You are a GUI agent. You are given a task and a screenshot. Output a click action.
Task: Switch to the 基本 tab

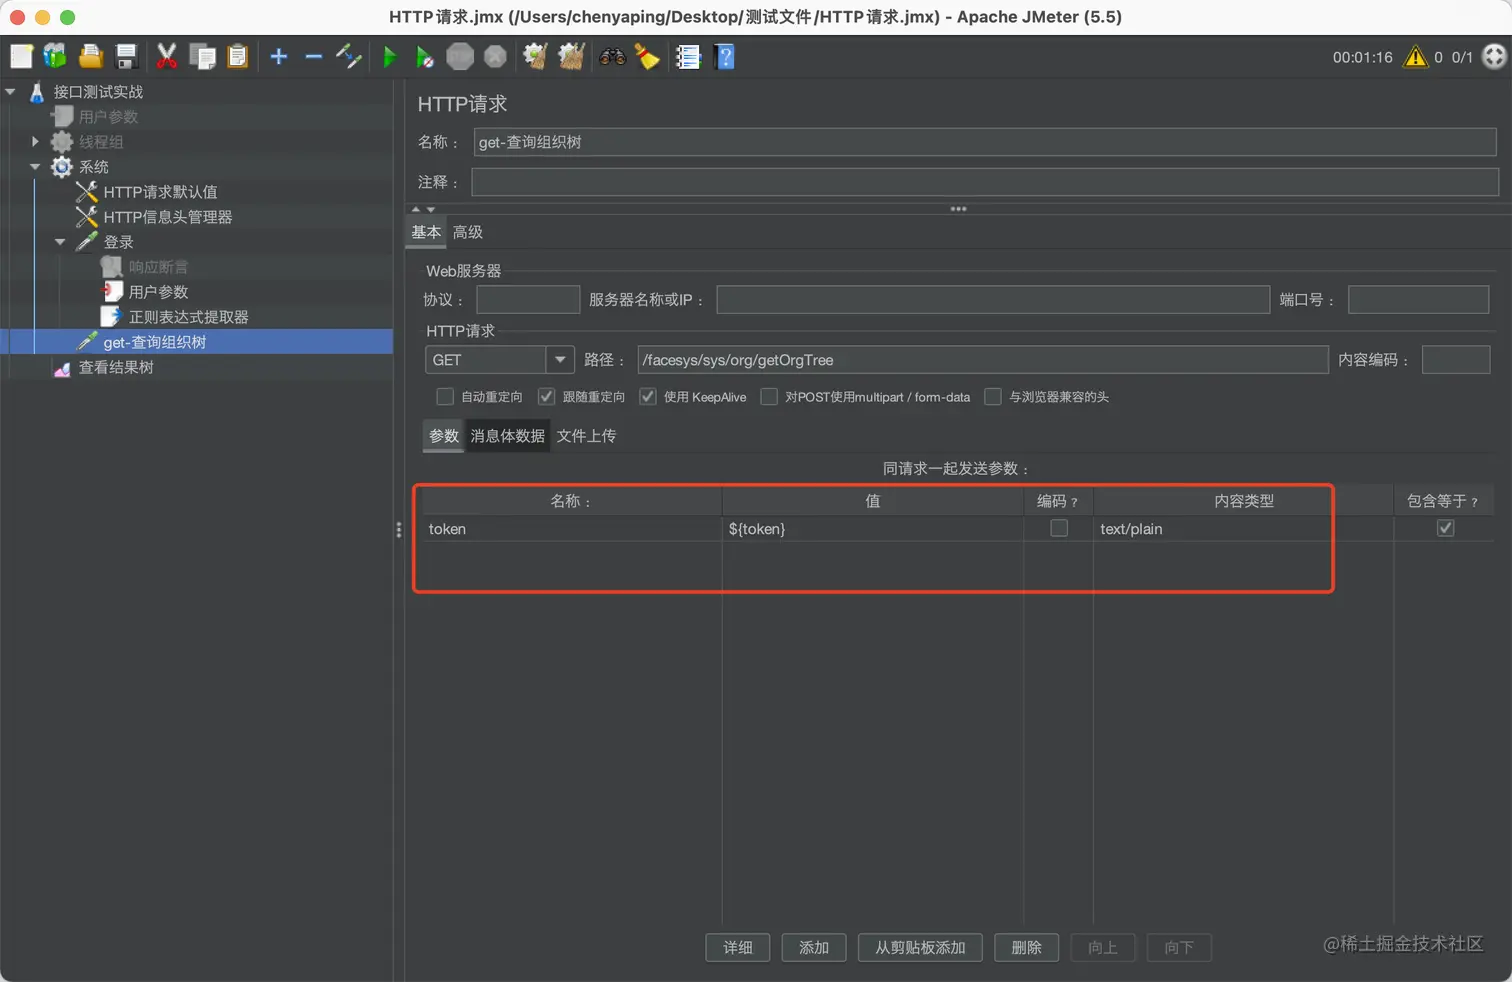(426, 232)
